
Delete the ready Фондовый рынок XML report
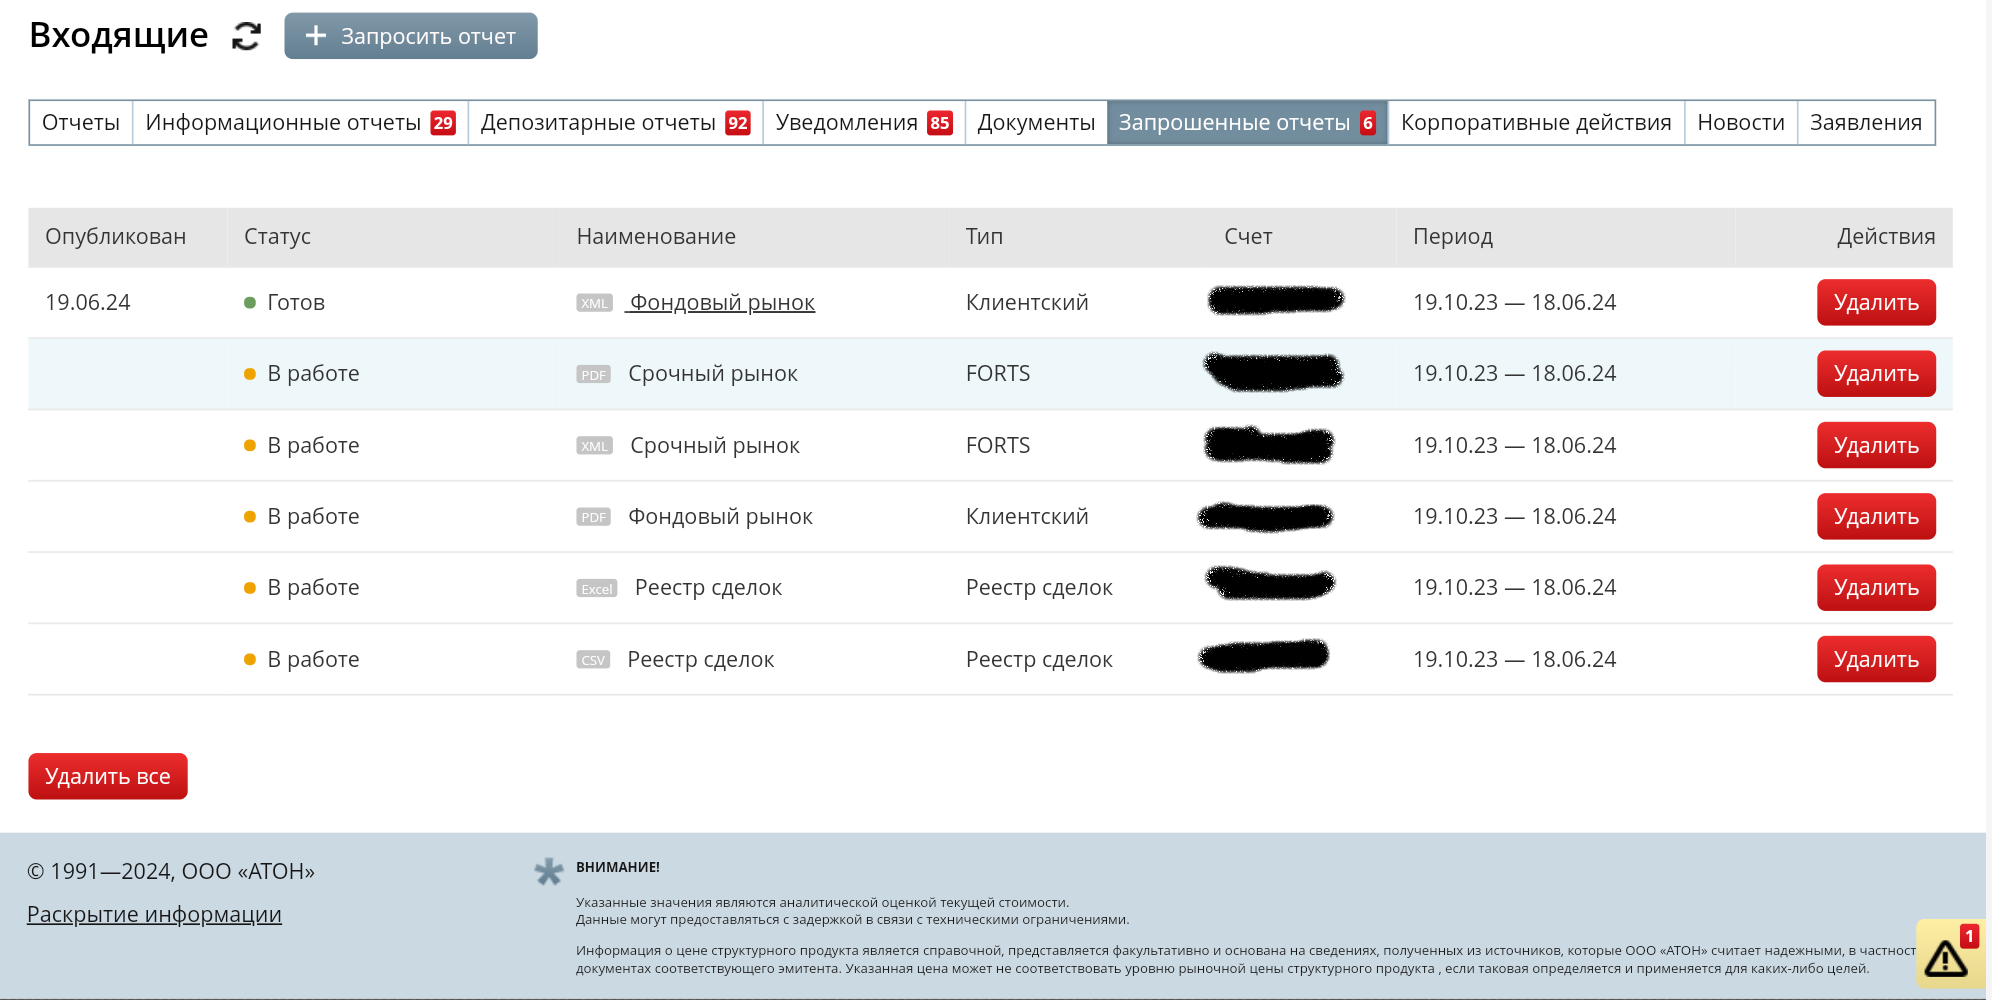point(1875,303)
